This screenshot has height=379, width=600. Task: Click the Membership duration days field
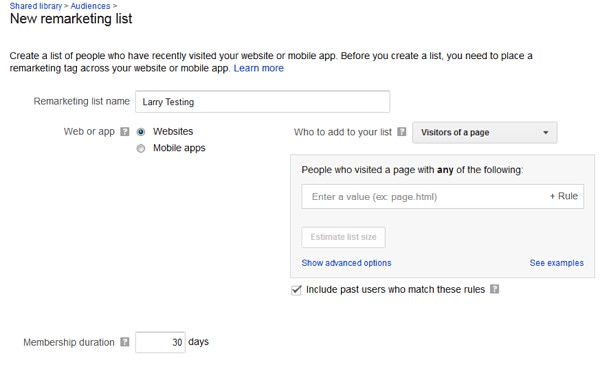[x=160, y=342]
